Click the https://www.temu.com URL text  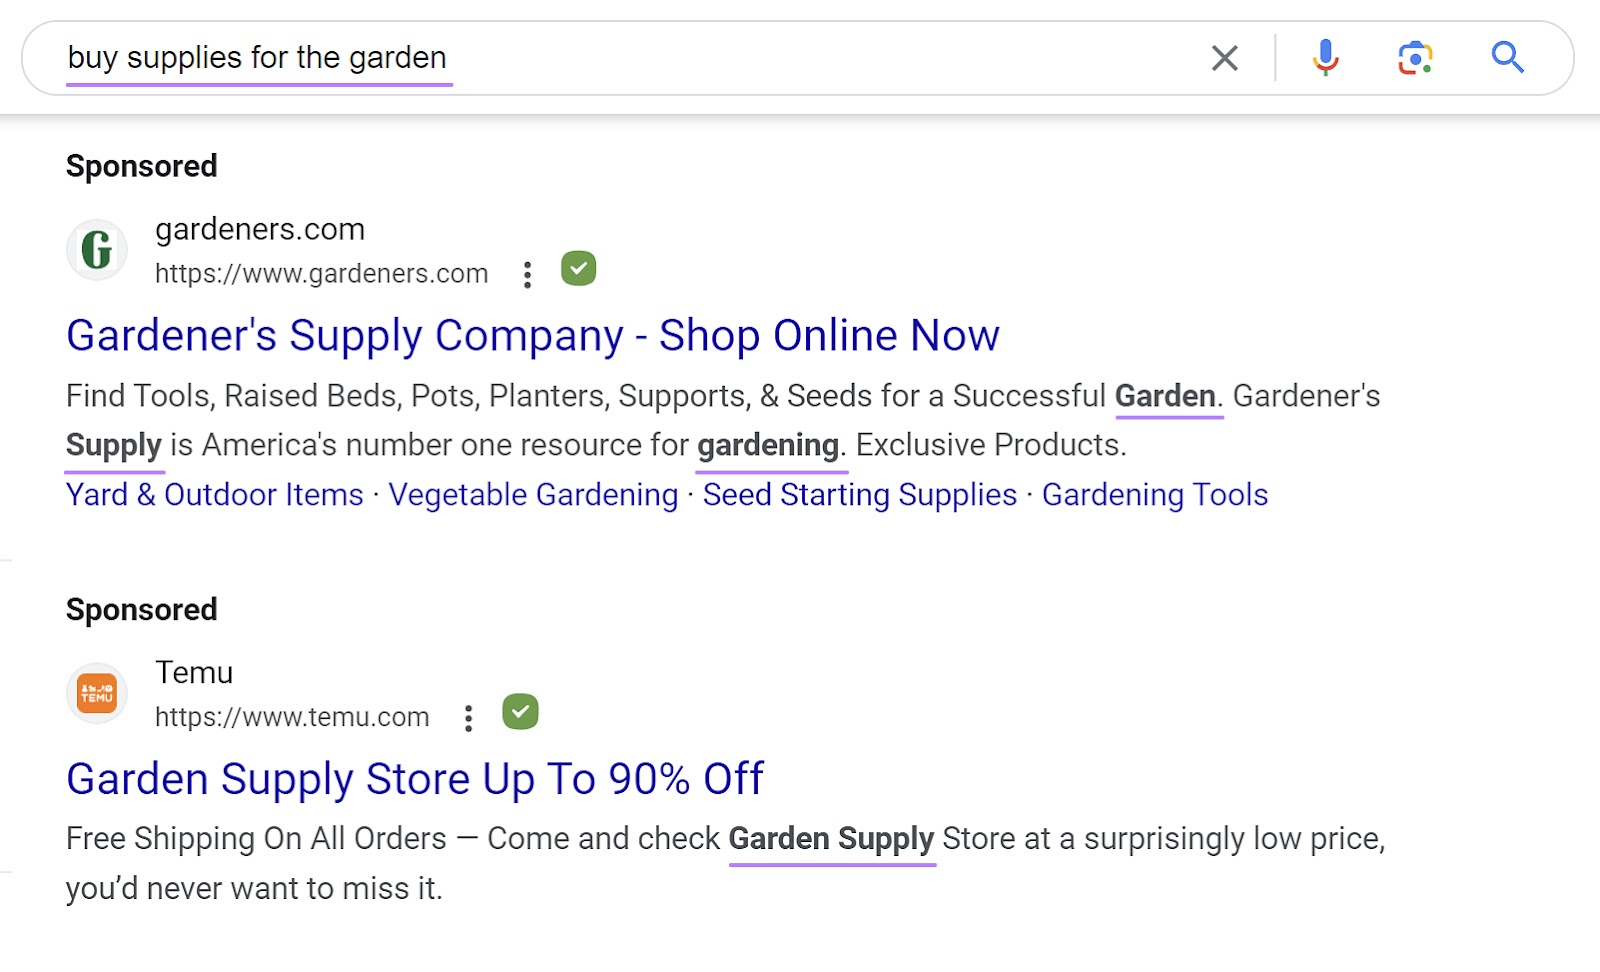tap(292, 717)
